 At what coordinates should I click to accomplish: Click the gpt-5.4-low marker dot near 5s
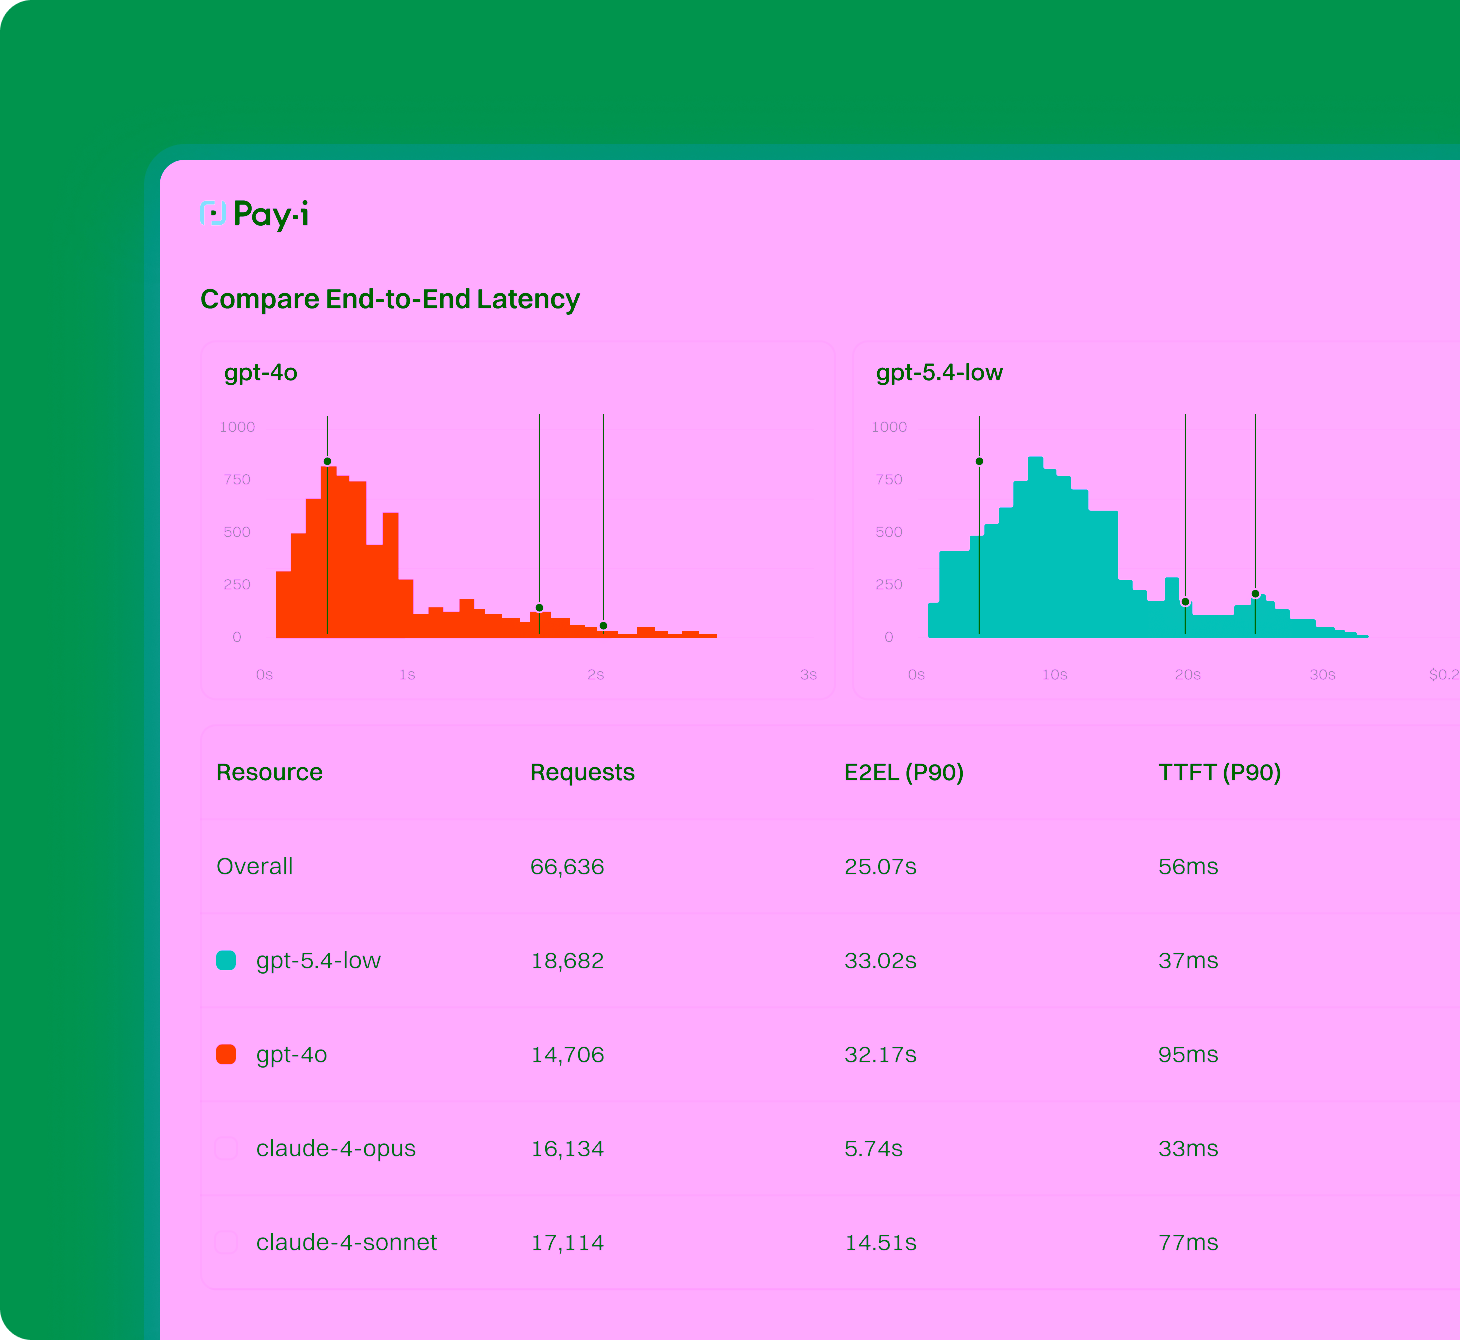(979, 461)
